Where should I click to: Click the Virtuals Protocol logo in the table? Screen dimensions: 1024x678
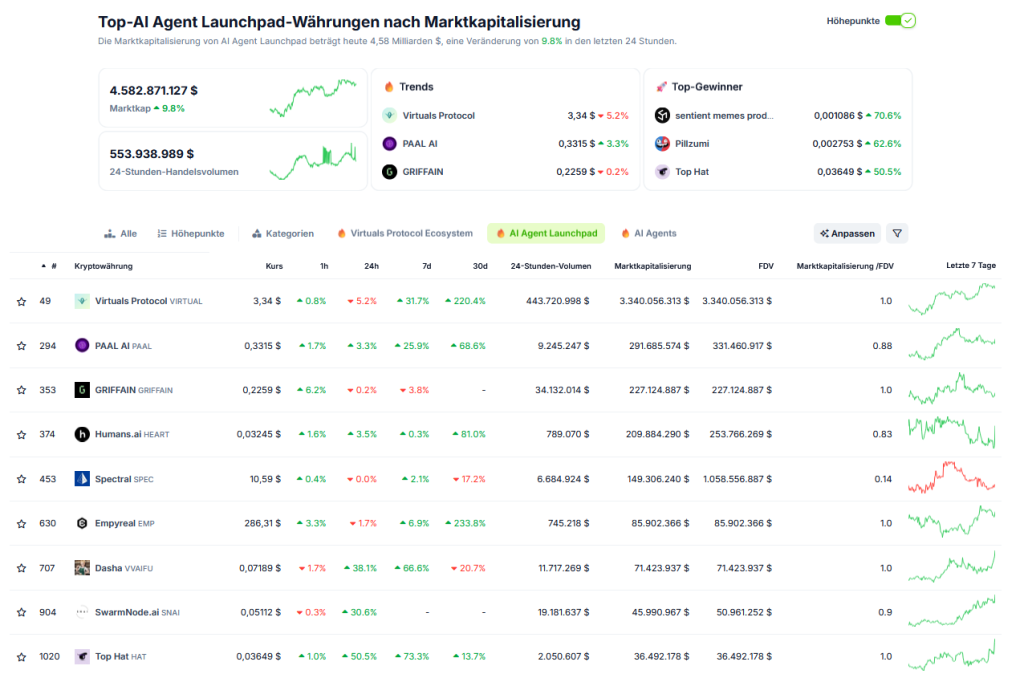82,301
